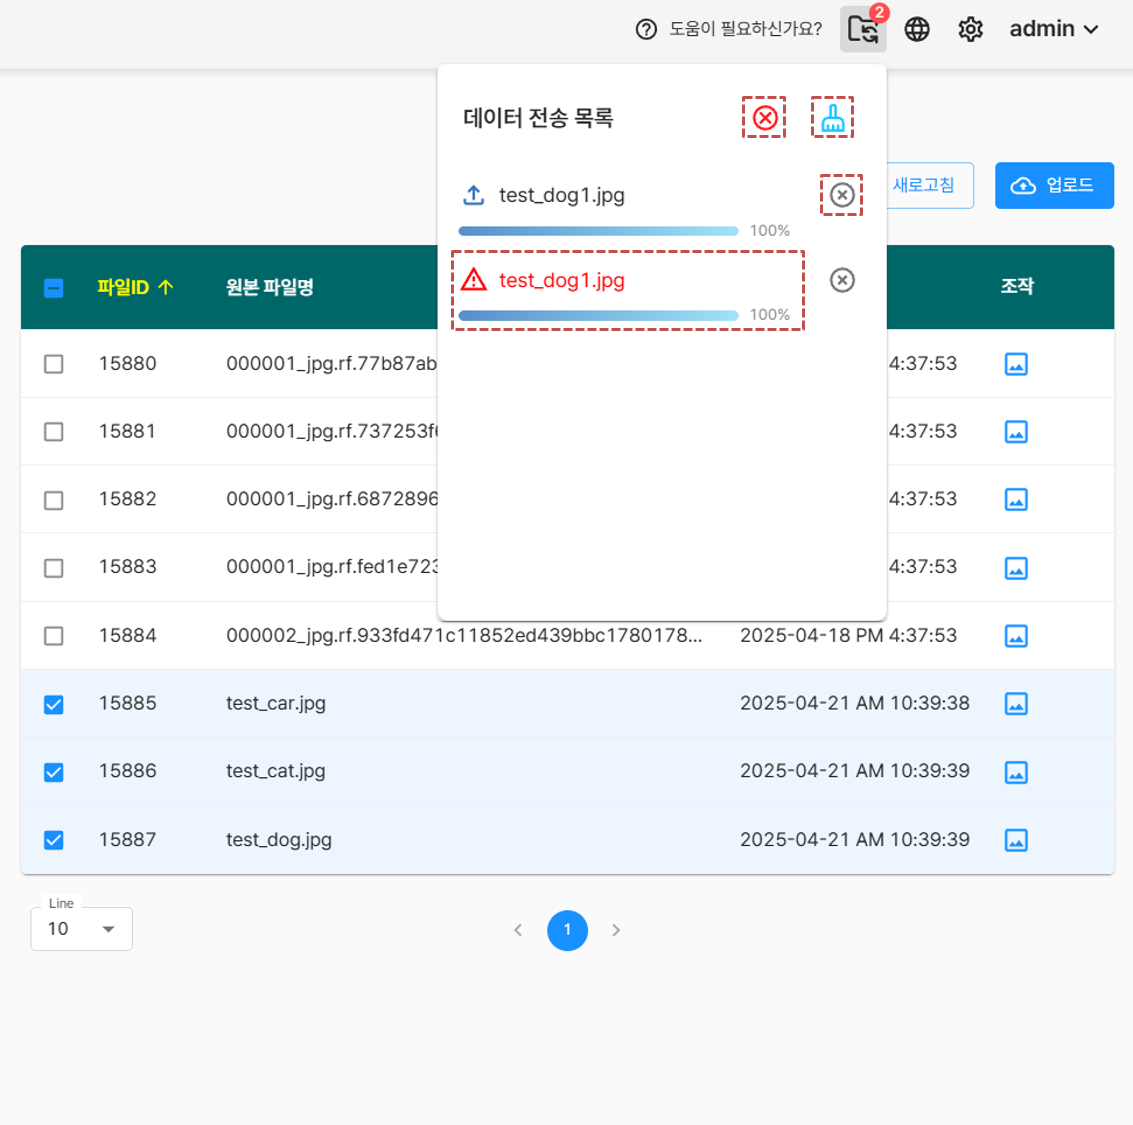Image resolution: width=1133 pixels, height=1125 pixels.
Task: Remove failed test_dog1.jpg transfer
Action: (x=842, y=280)
